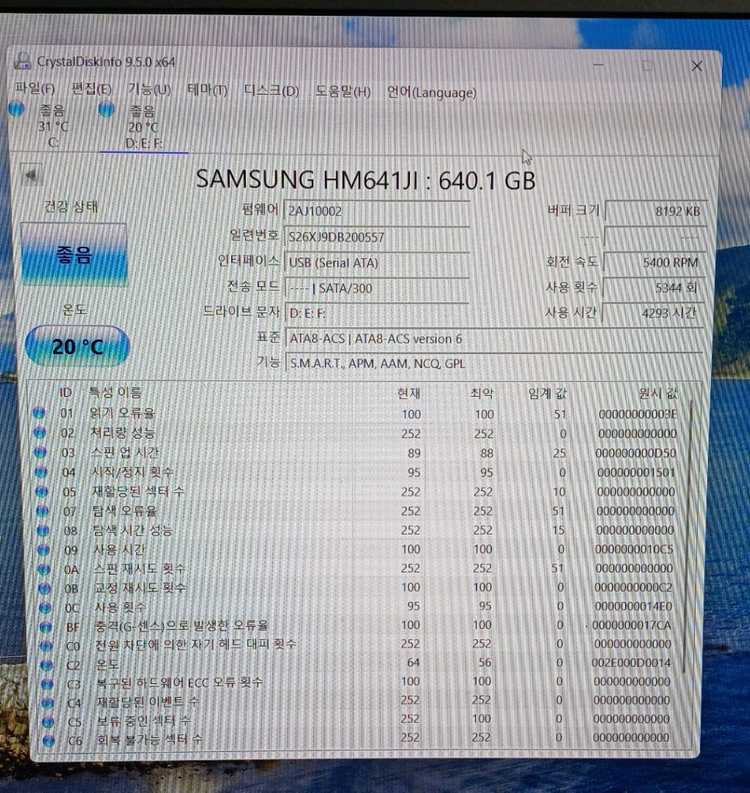Click status icon for 03 스핀 업 시간
This screenshot has width=750, height=793.
[x=40, y=452]
